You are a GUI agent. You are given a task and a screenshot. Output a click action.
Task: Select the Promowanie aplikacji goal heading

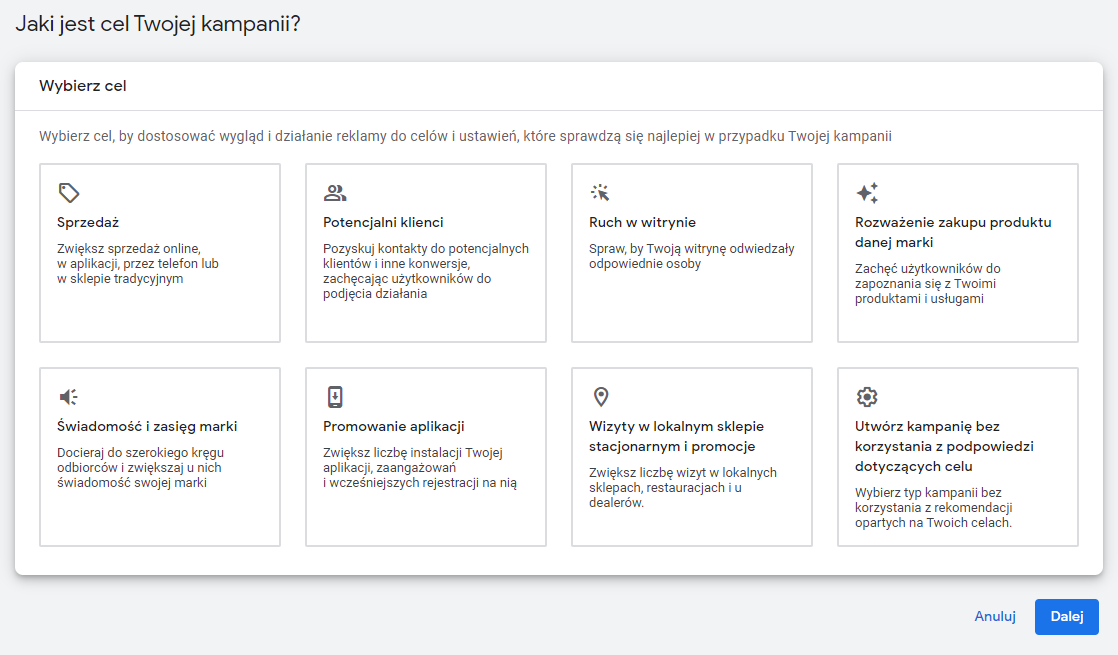point(394,426)
